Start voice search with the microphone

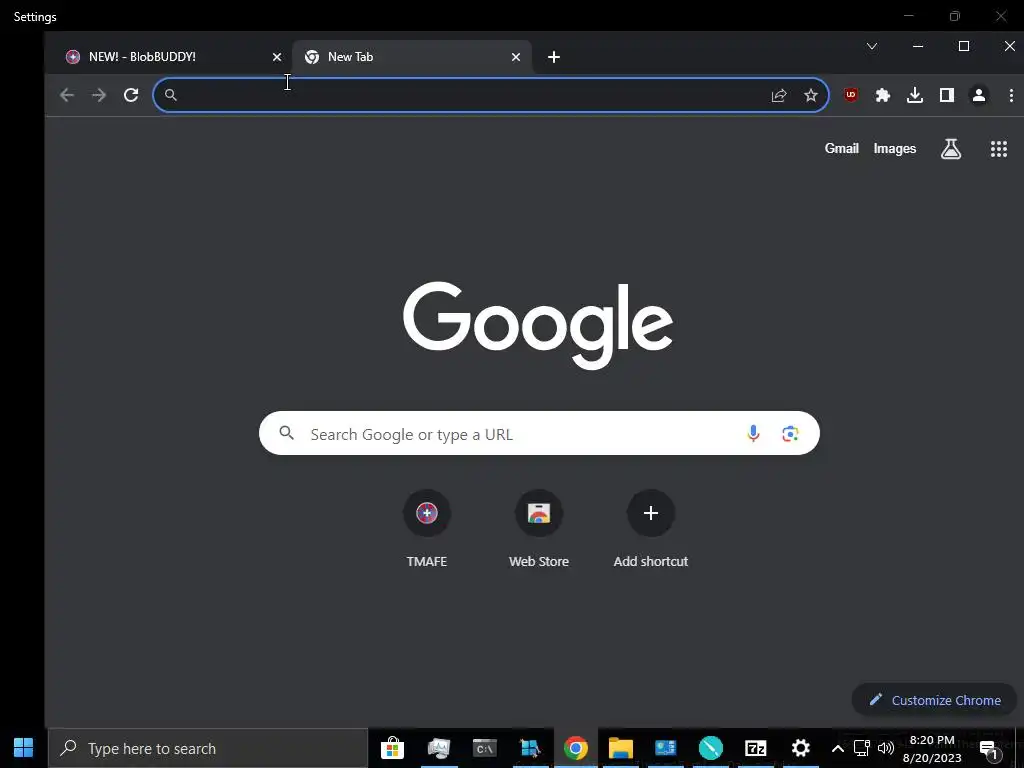pyautogui.click(x=753, y=433)
